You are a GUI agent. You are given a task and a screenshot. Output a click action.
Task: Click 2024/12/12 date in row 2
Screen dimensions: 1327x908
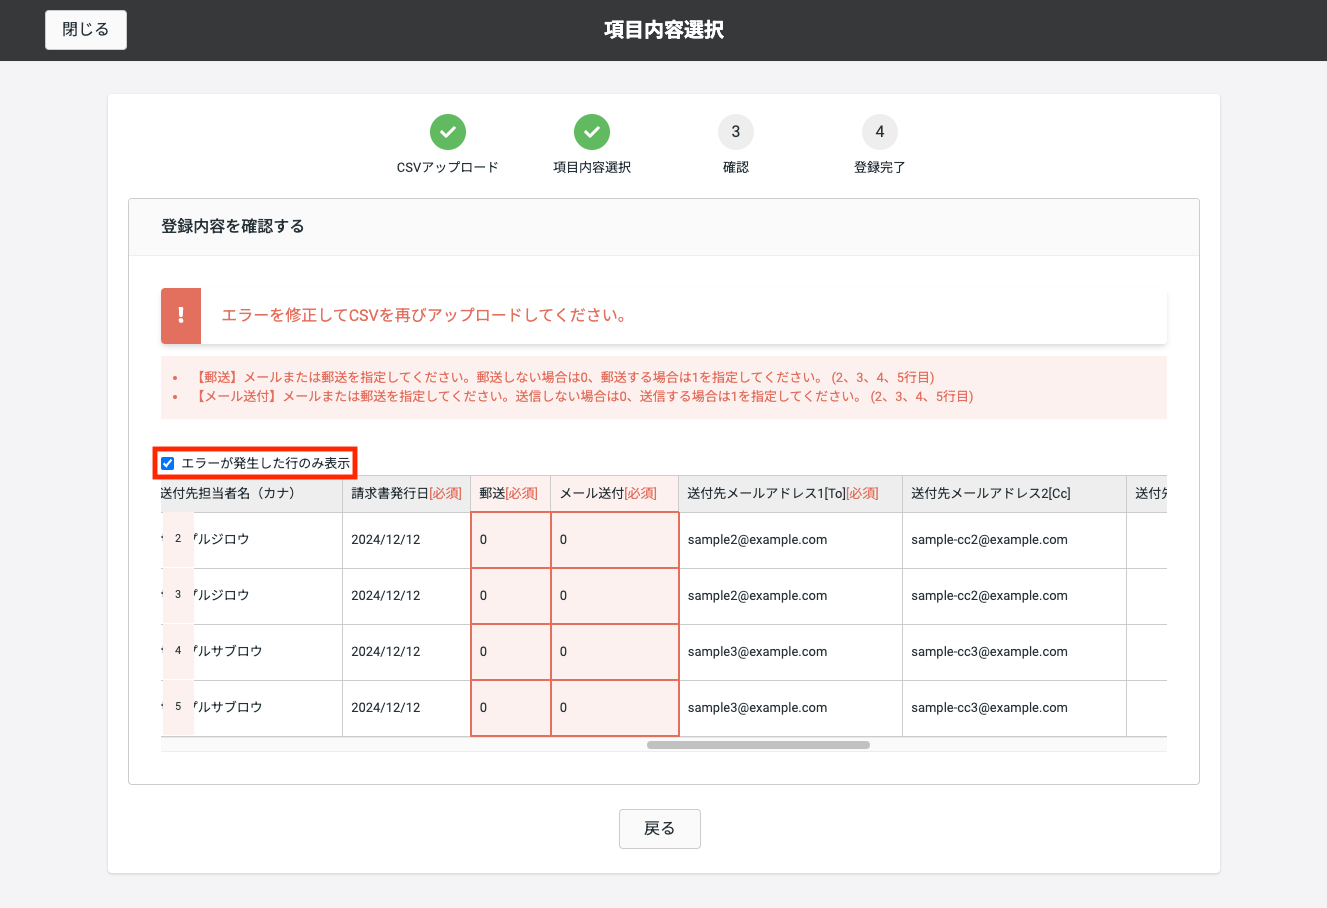click(x=386, y=539)
